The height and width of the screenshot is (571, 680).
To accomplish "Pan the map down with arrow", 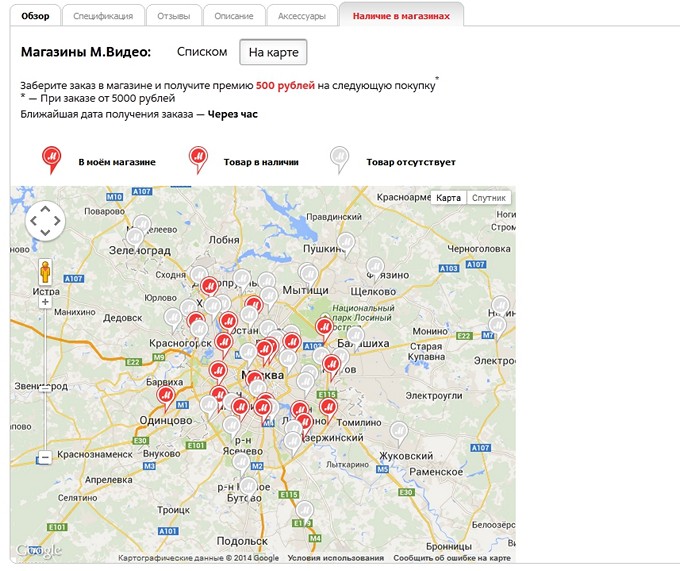I will pyautogui.click(x=45, y=232).
